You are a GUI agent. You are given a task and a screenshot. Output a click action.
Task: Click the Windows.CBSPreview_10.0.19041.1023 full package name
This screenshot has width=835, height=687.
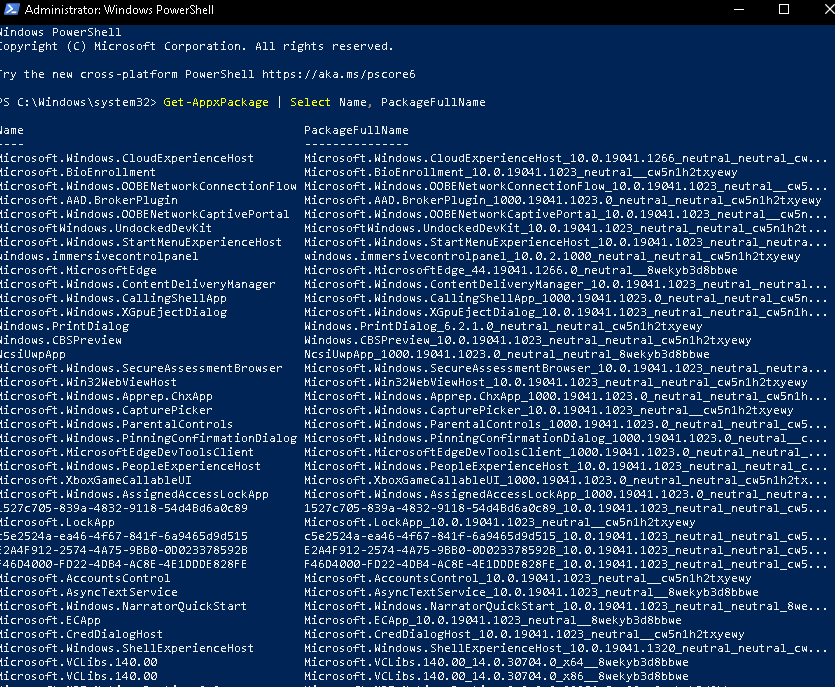pos(527,340)
